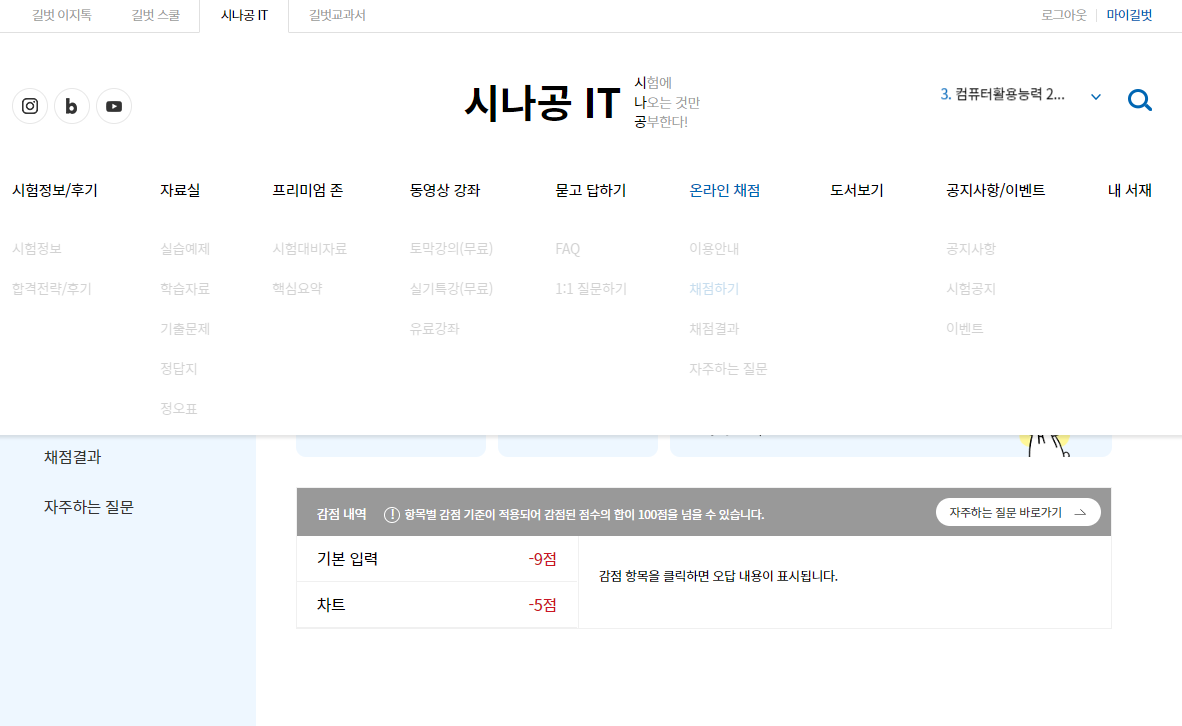The image size is (1182, 726).
Task: Open the 프리미엄 존 main menu
Action: point(308,190)
